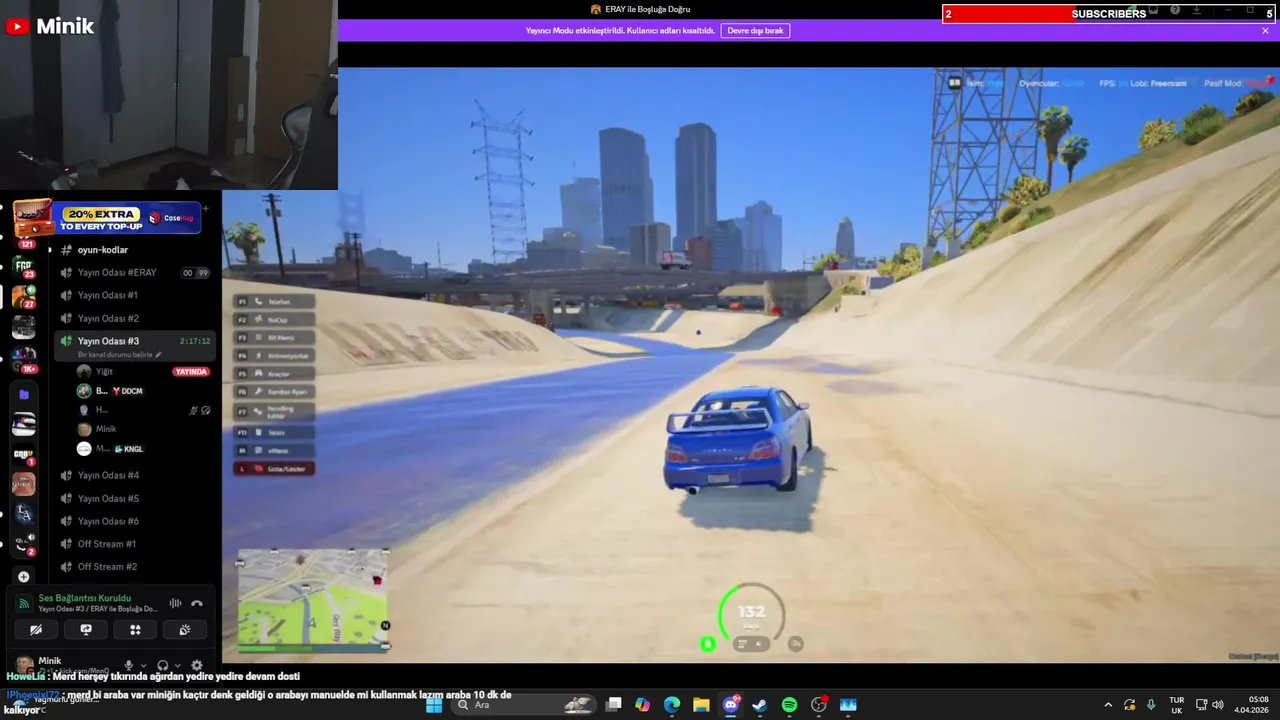Image resolution: width=1280 pixels, height=720 pixels.
Task: Select the F2 NoClip game menu entry
Action: 274,320
